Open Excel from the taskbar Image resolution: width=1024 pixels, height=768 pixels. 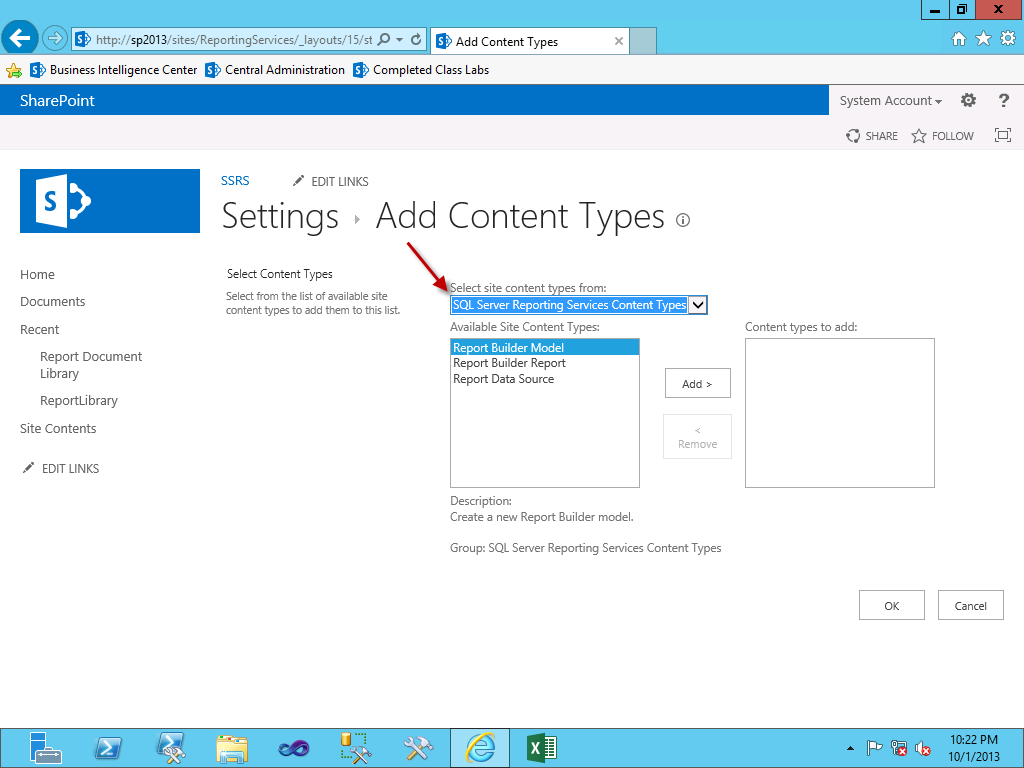[541, 748]
